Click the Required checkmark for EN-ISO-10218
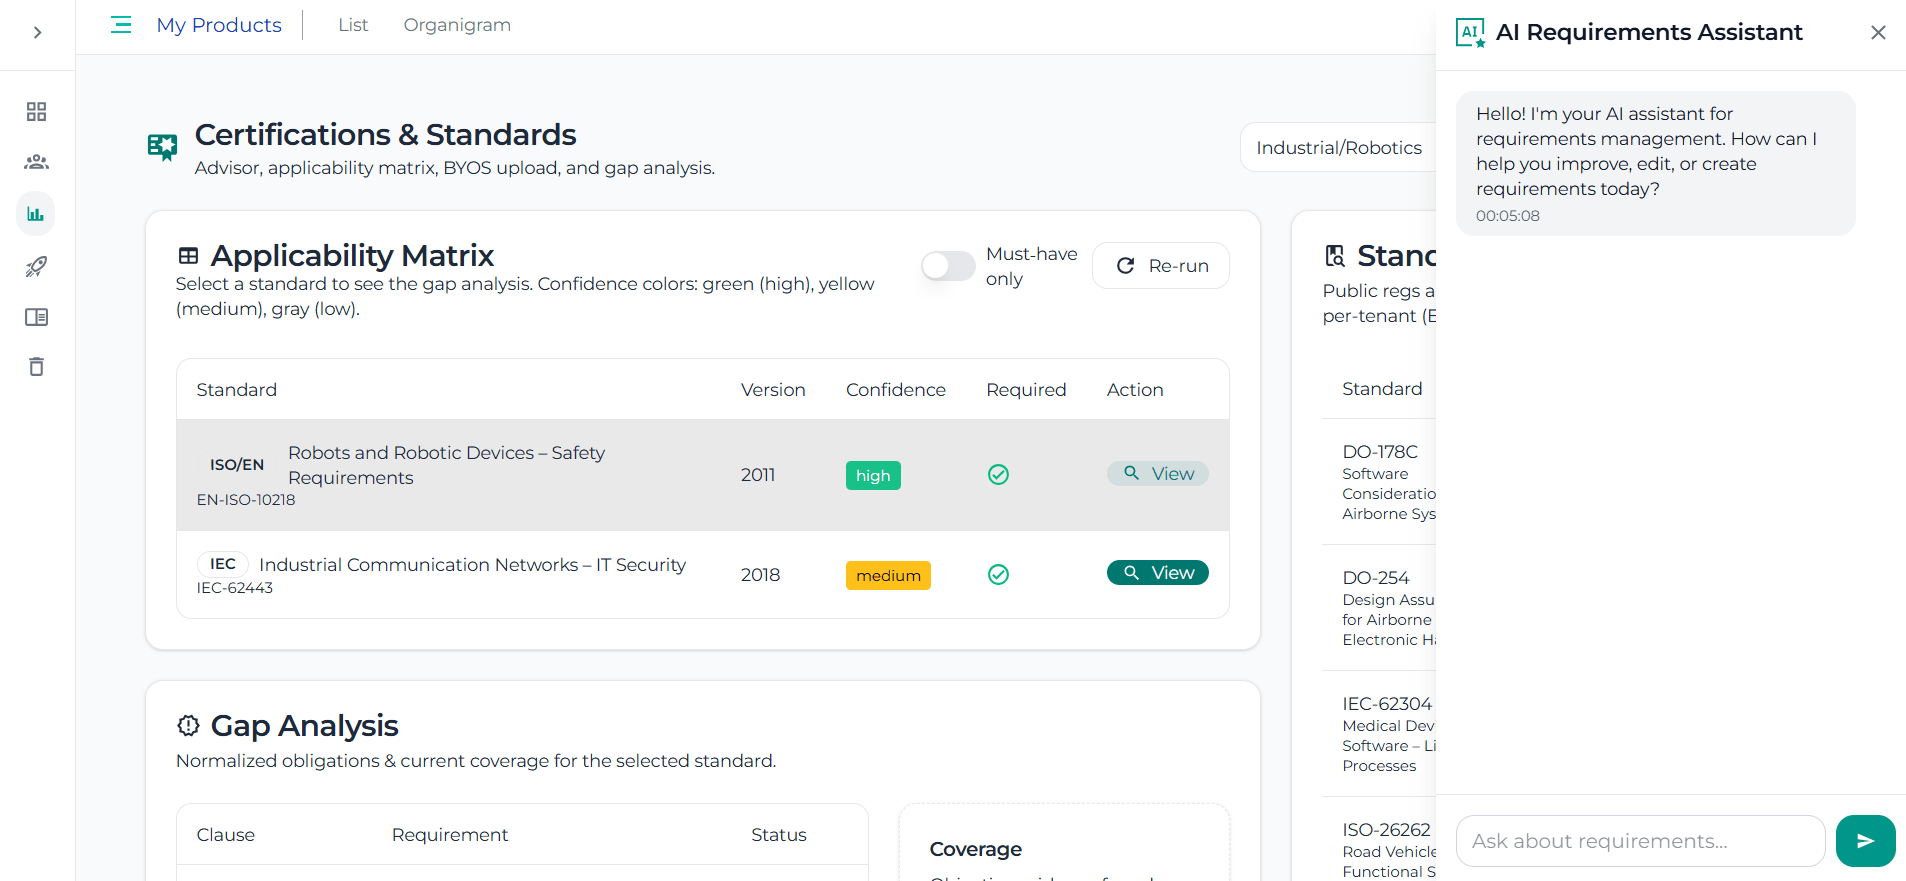The image size is (1906, 881). [998, 475]
